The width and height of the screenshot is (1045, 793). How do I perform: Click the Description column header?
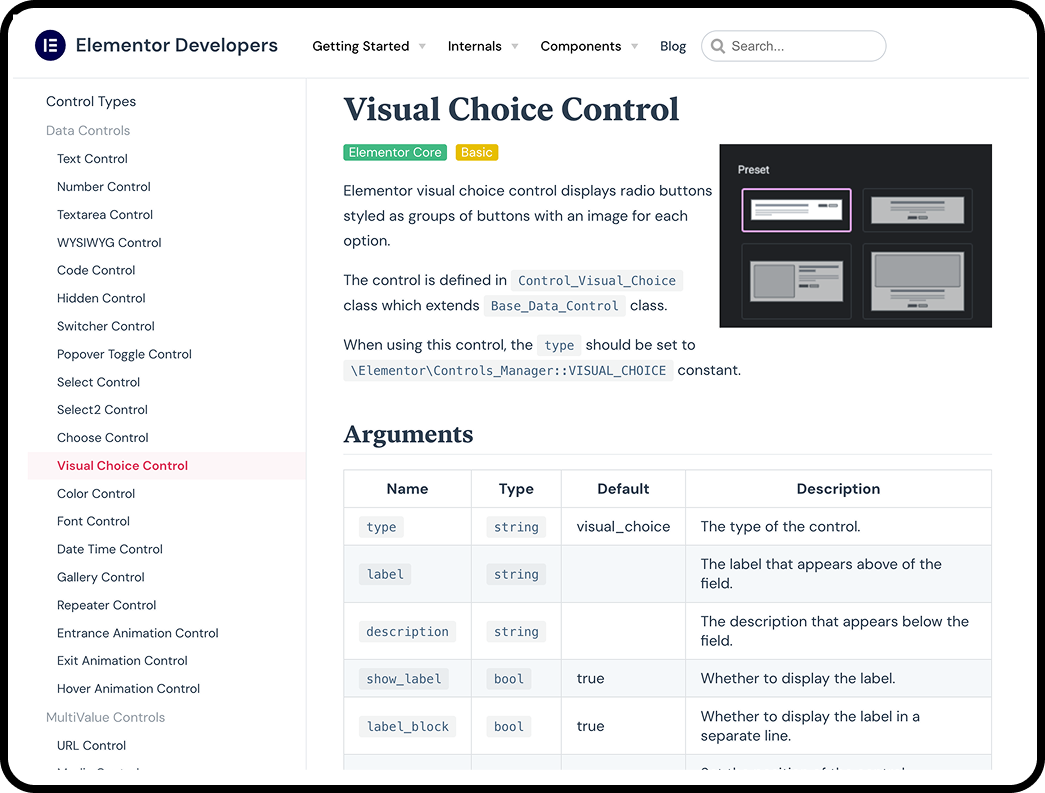point(838,488)
